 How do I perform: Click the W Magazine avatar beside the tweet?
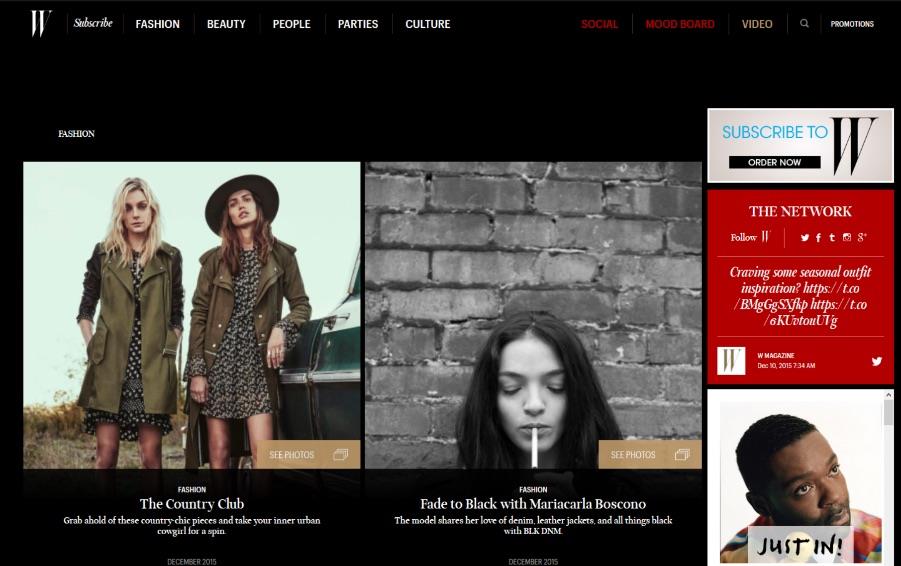point(731,360)
